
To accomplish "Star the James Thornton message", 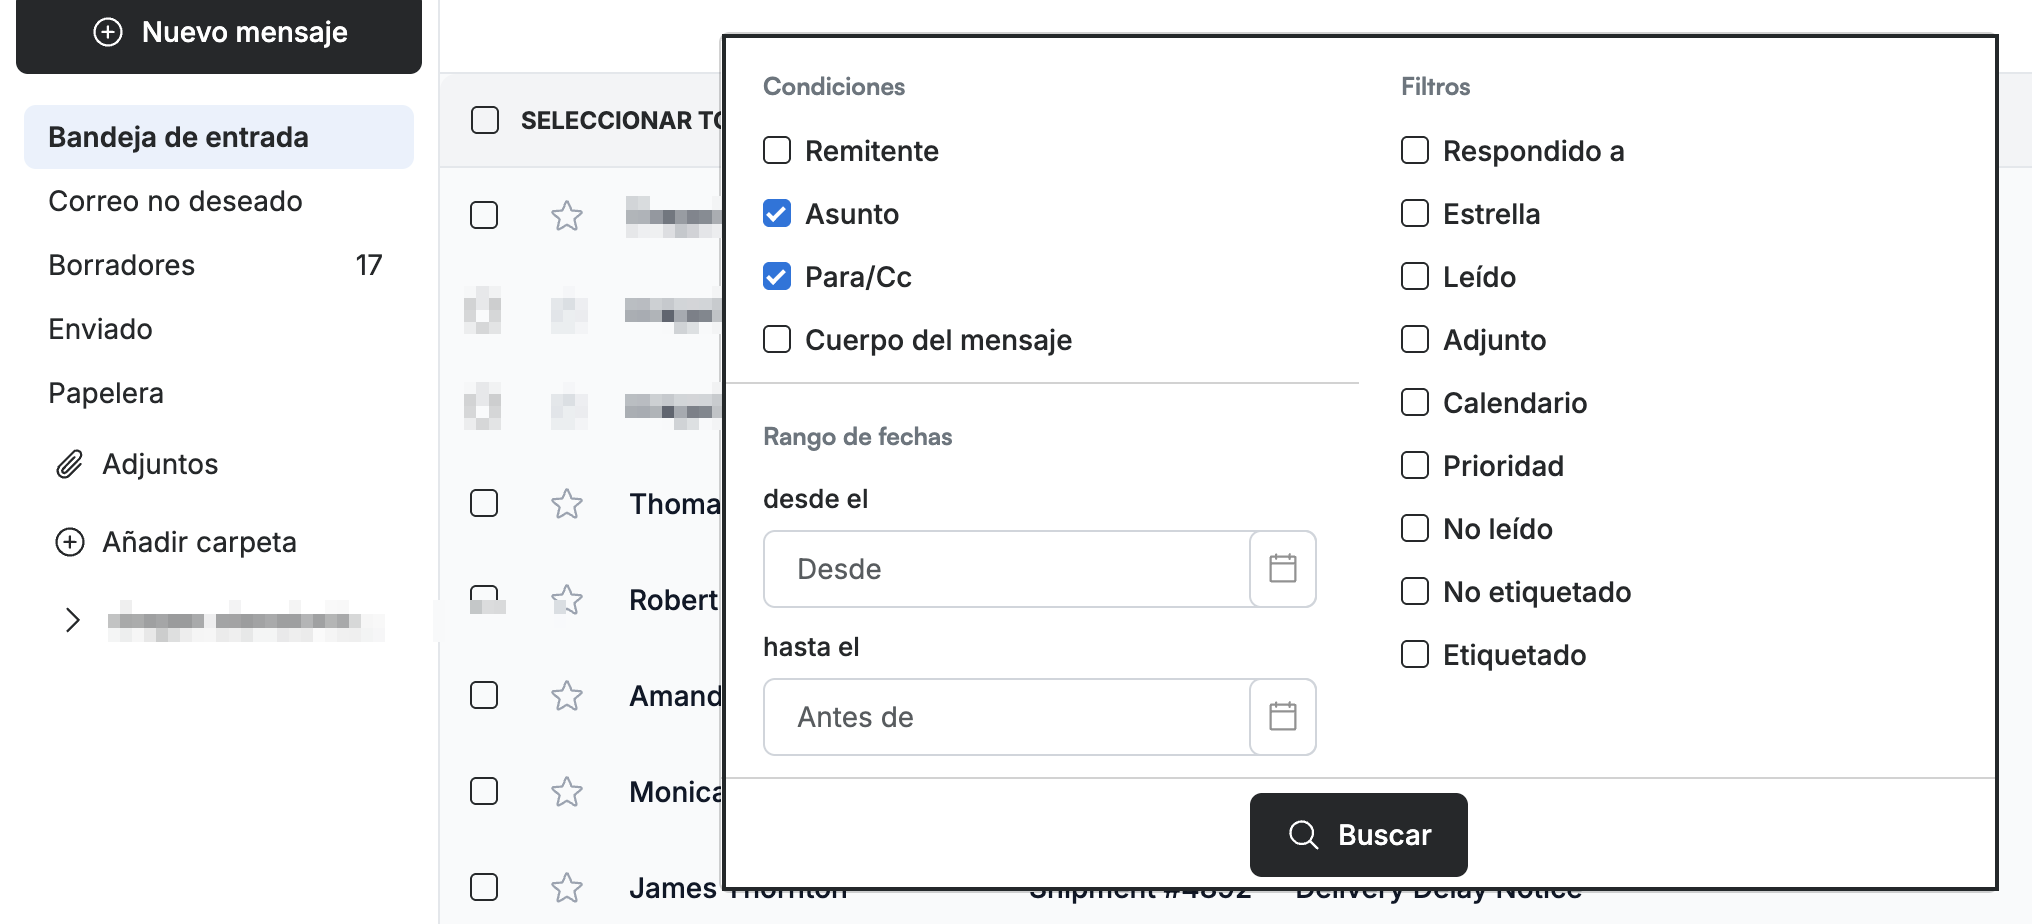I will tap(567, 887).
